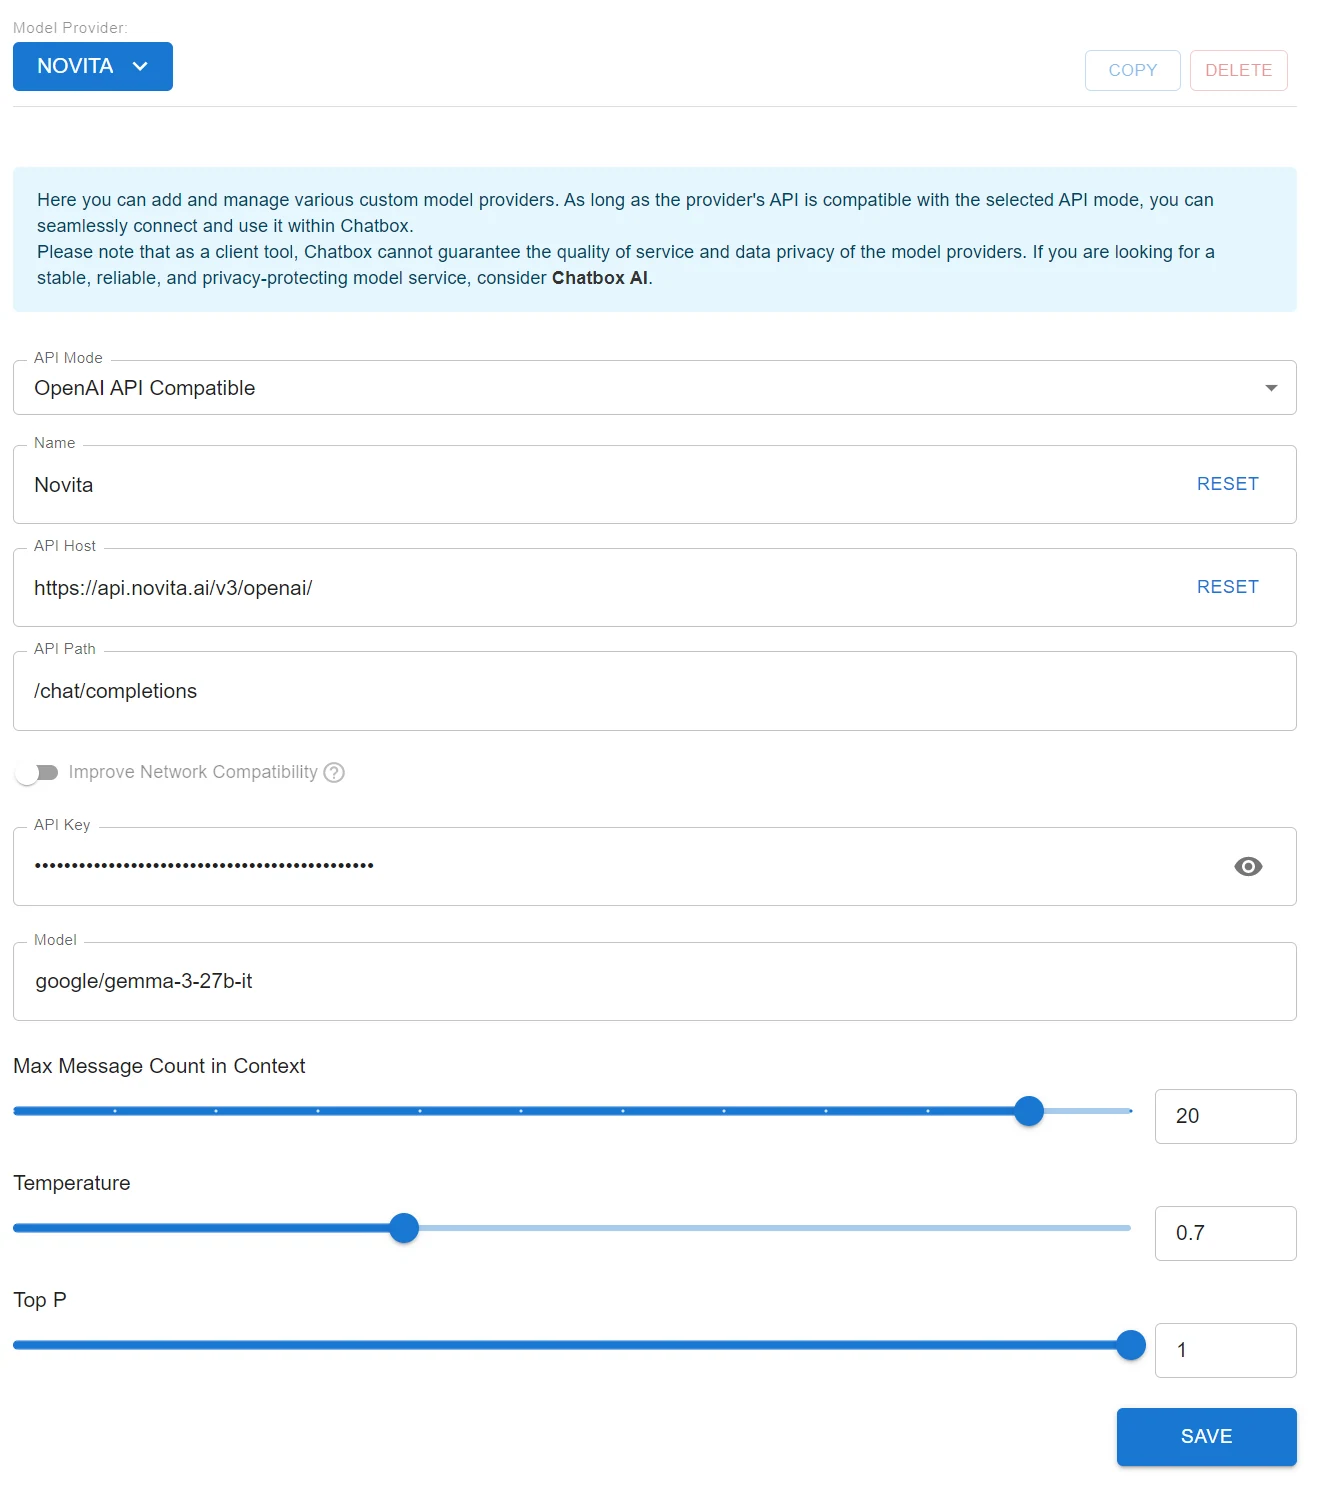Reset the Name field value

click(x=1228, y=484)
